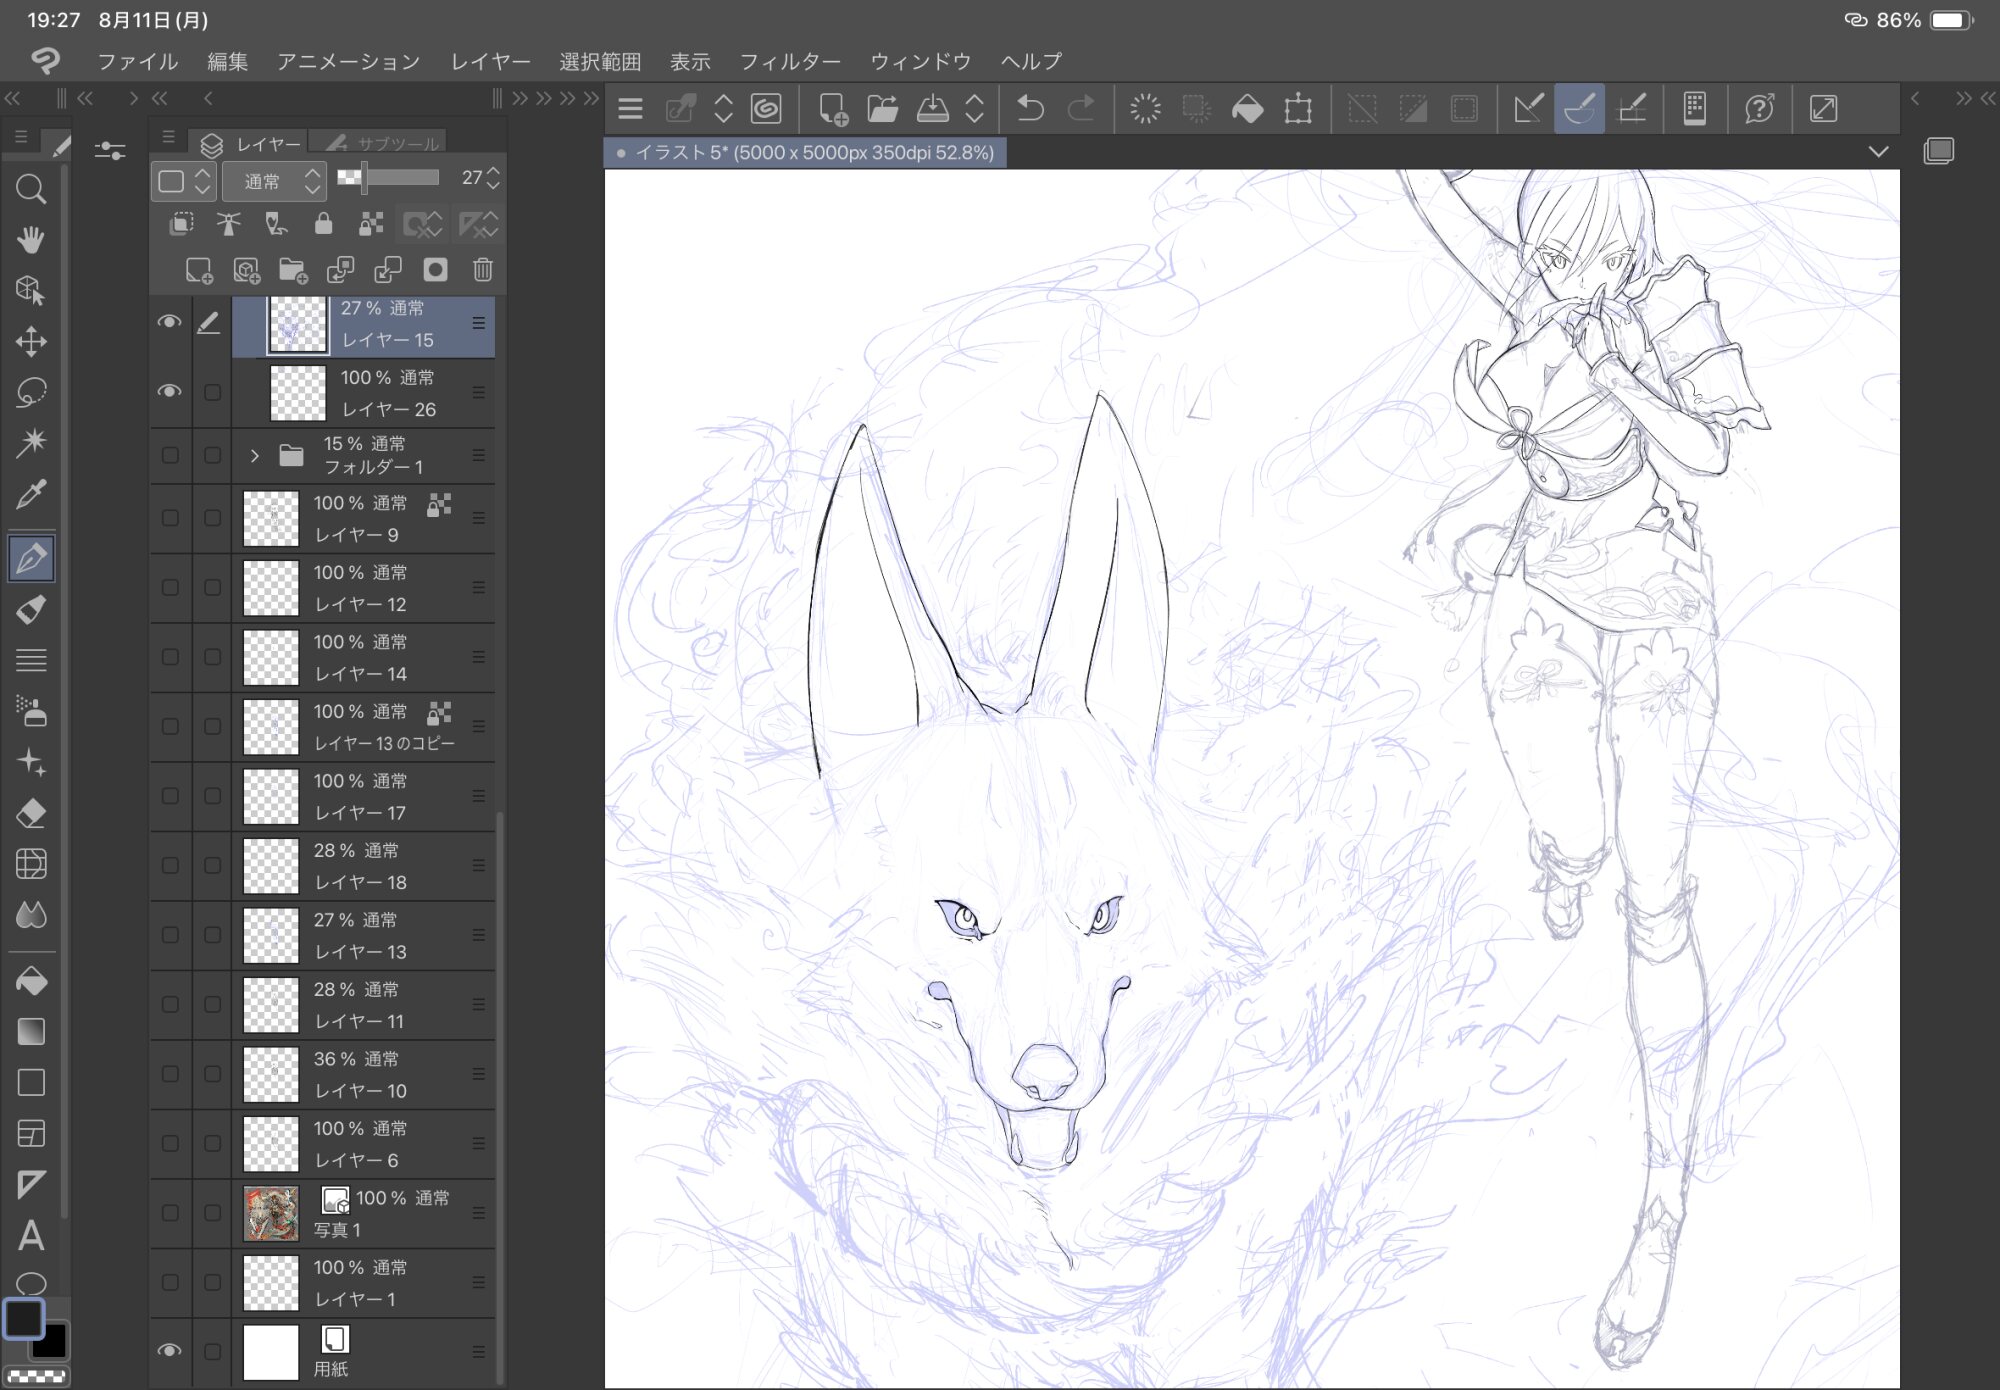Screen dimensions: 2000x1390
Task: Select the Eyedropper tool
Action: pyautogui.click(x=31, y=494)
